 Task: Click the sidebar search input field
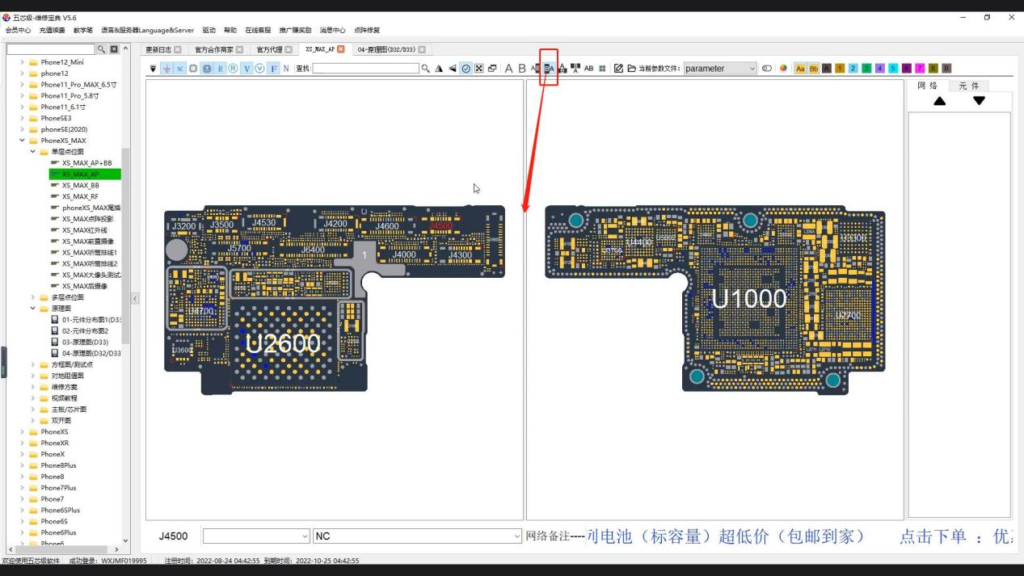[51, 49]
